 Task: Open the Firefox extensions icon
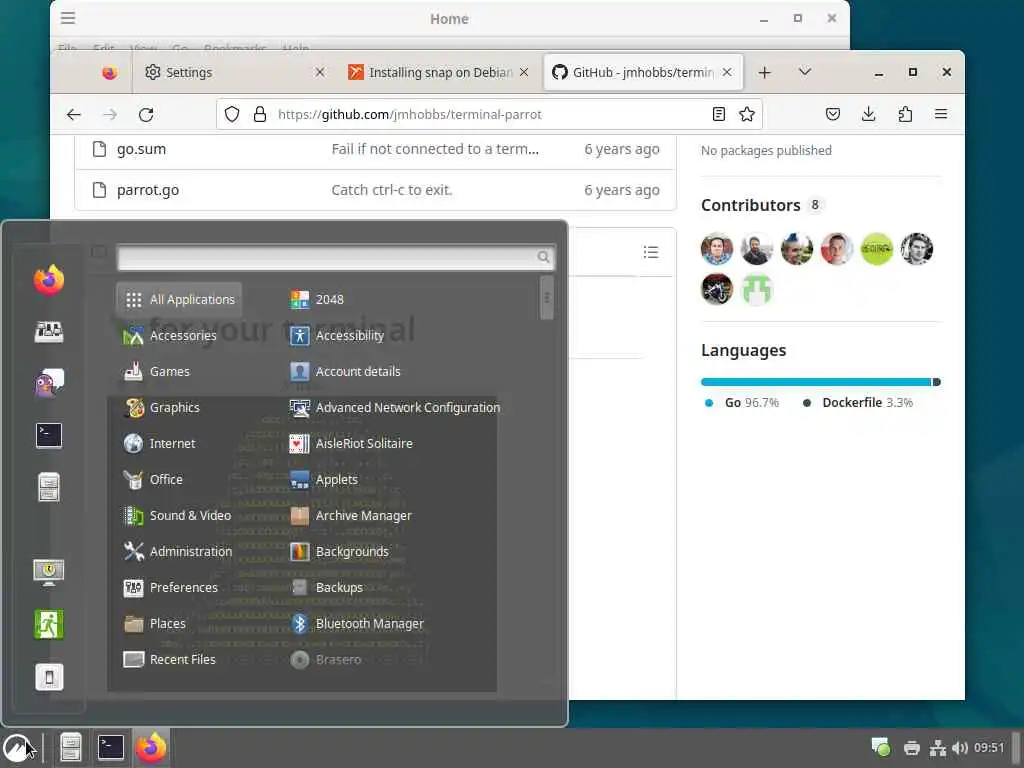click(x=905, y=114)
